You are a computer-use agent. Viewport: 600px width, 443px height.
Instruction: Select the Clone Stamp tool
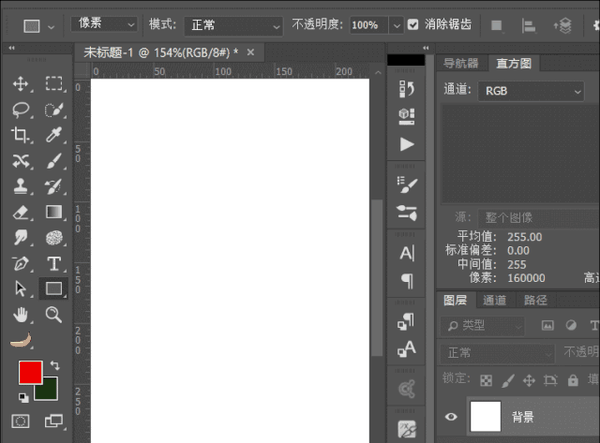click(21, 186)
